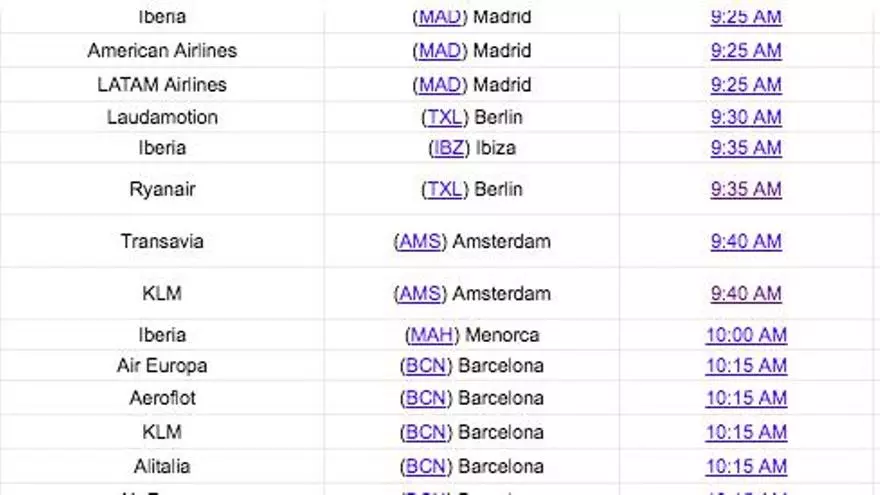This screenshot has width=880, height=495.
Task: Click the IBZ airport code link
Action: (447, 148)
